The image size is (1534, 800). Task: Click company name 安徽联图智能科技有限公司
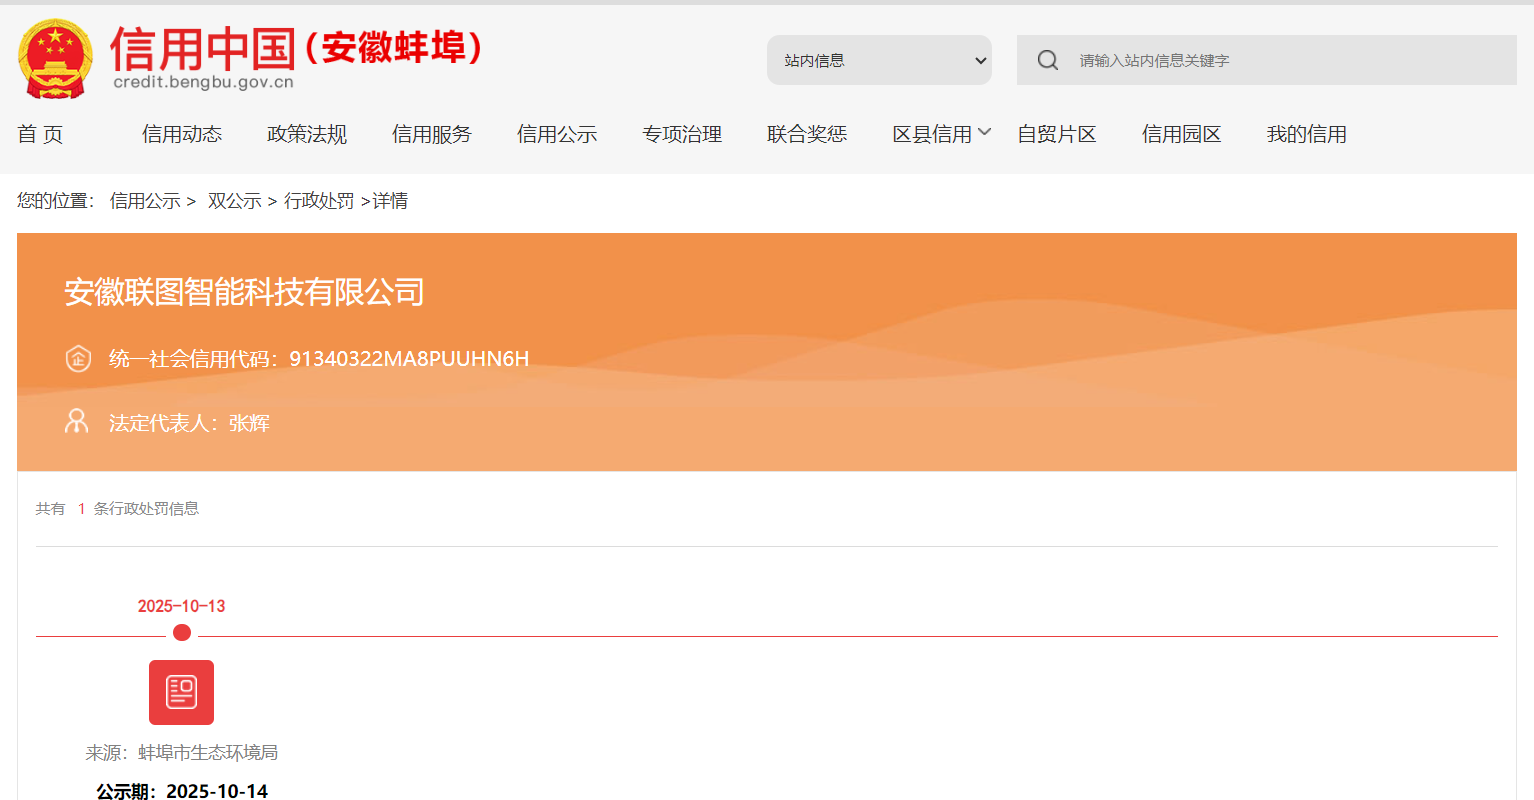(245, 292)
